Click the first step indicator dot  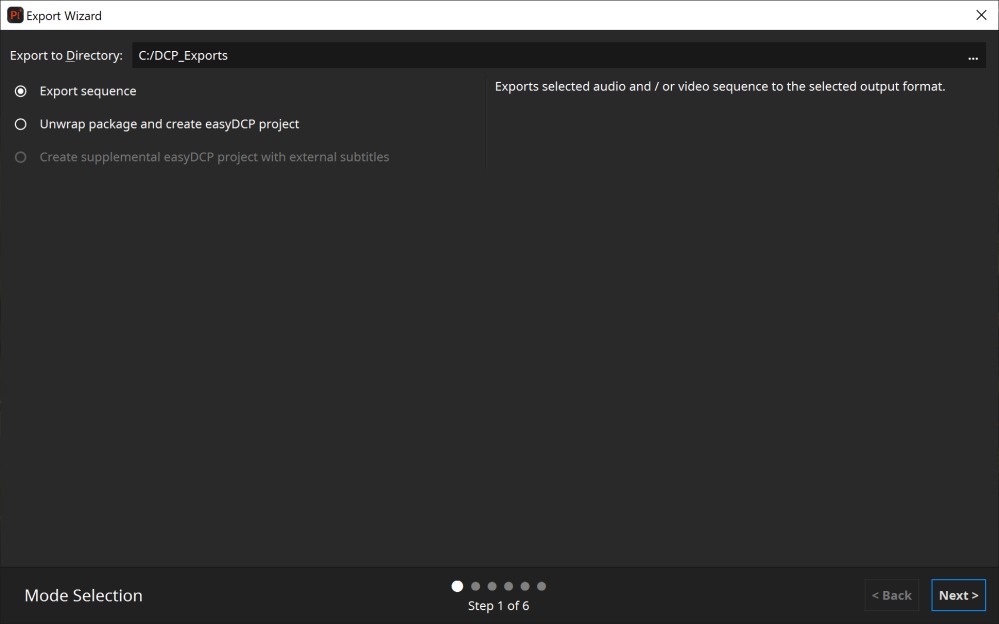coord(458,586)
